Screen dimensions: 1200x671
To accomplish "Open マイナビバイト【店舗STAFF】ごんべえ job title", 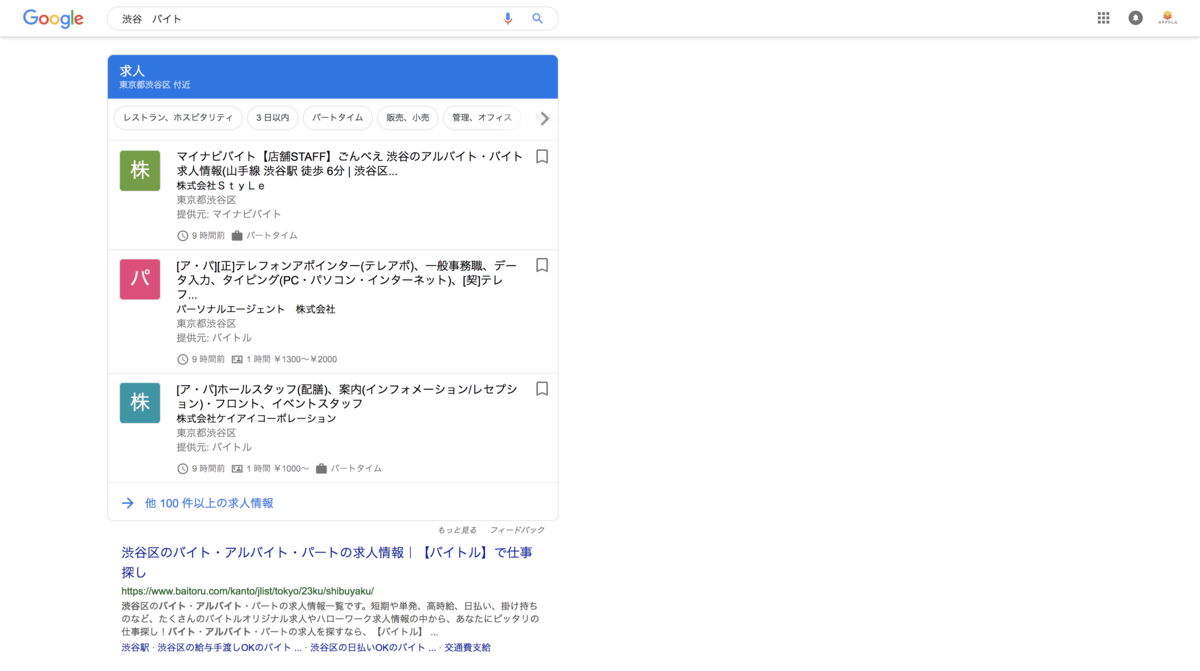I will tap(350, 164).
